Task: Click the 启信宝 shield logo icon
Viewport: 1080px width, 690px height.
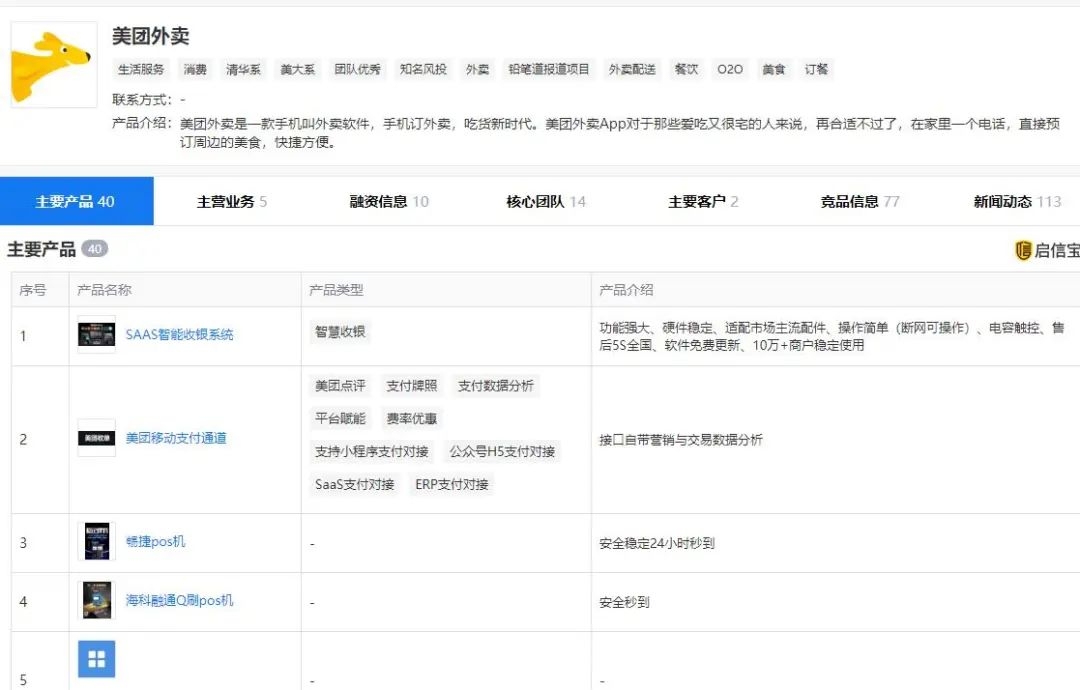Action: pyautogui.click(x=1024, y=250)
